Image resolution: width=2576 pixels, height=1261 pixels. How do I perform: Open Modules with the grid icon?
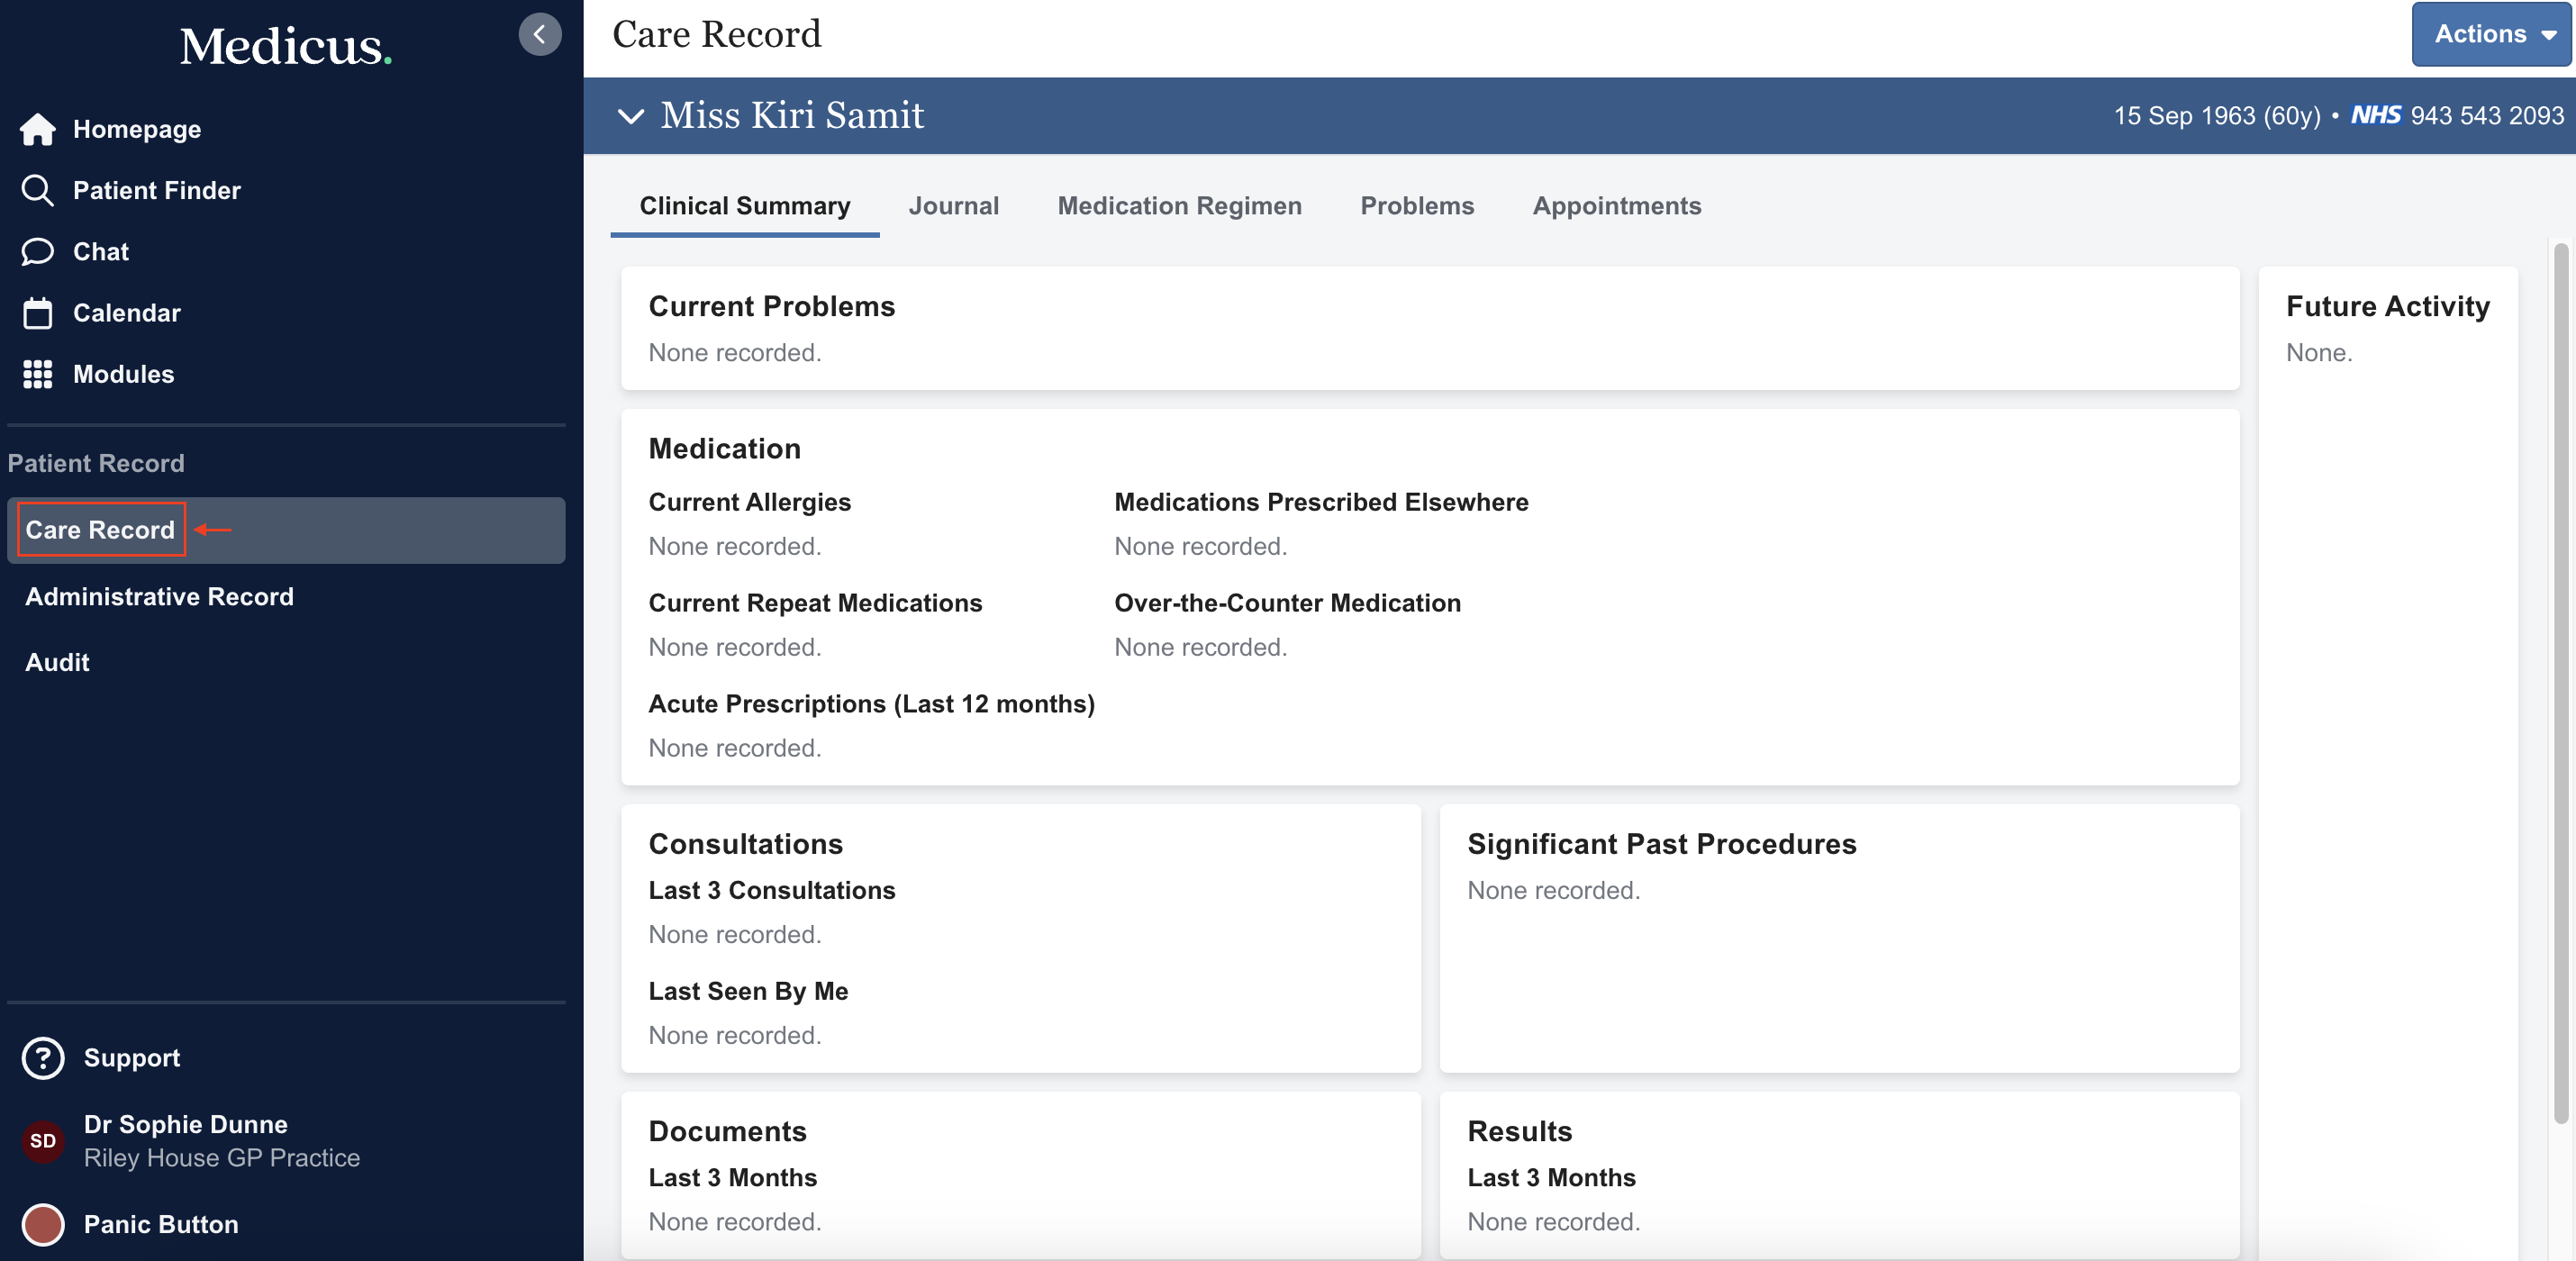(38, 375)
